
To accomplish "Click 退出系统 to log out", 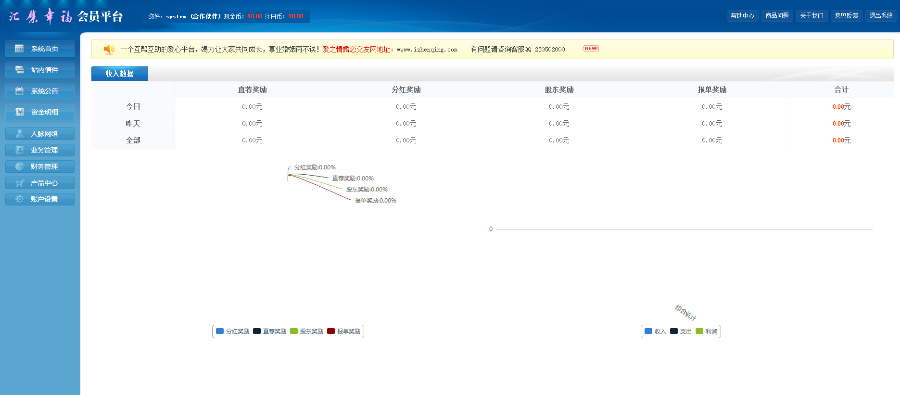I will pos(880,16).
